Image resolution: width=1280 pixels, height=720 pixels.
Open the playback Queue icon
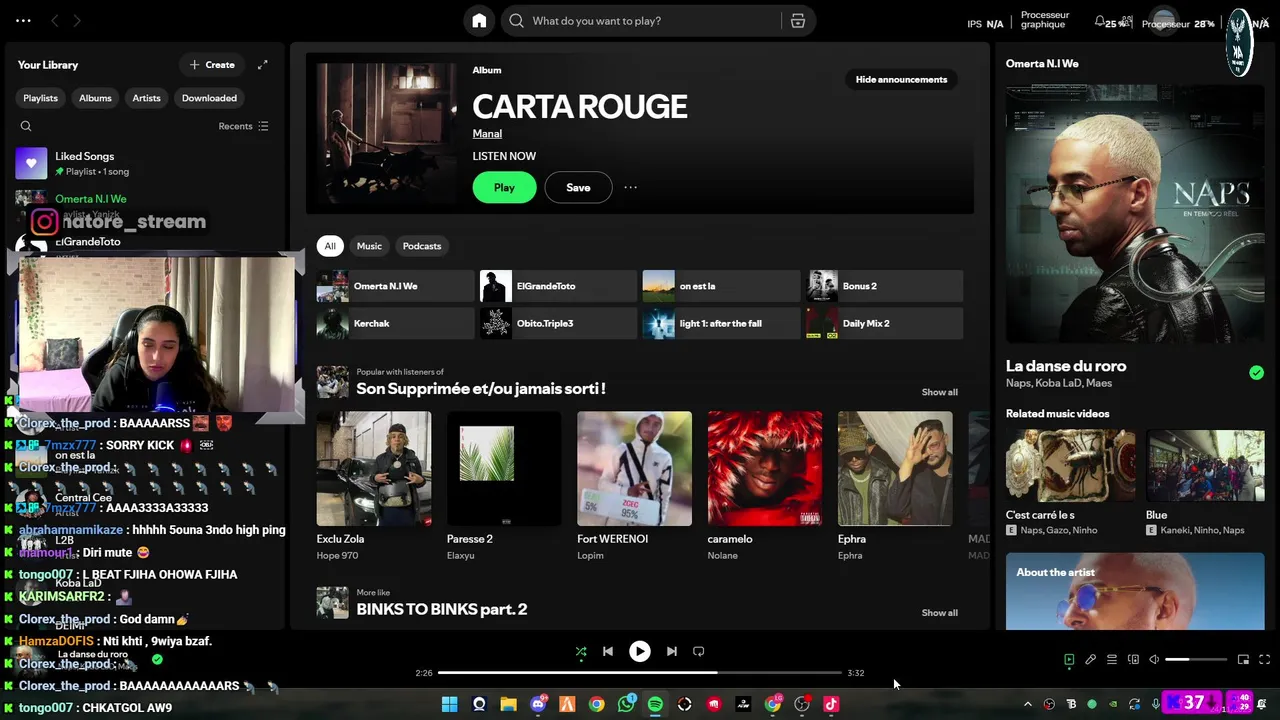tap(1111, 660)
